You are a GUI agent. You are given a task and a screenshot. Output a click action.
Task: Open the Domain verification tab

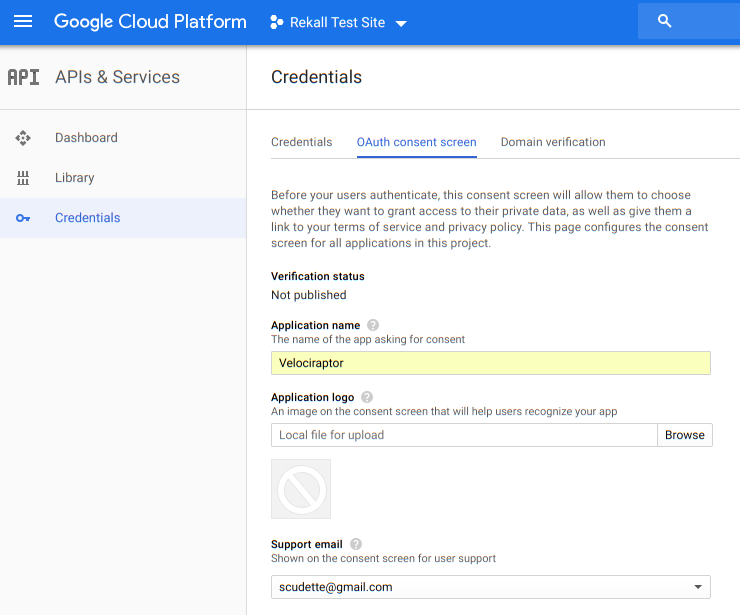pos(553,142)
